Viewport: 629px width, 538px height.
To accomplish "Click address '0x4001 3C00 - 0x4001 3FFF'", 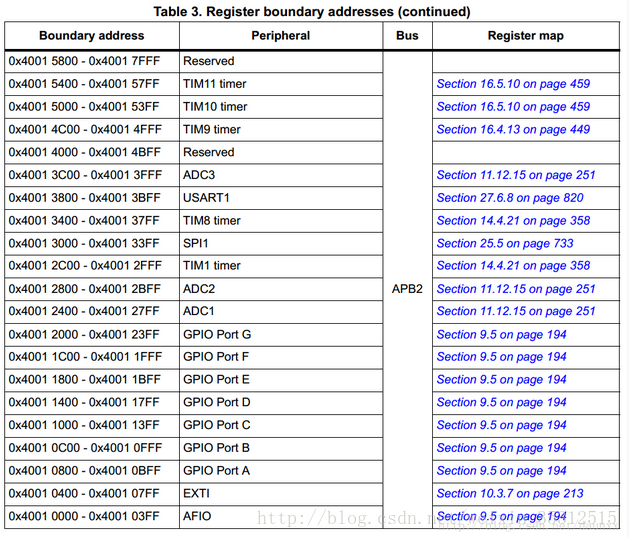I will tap(85, 175).
